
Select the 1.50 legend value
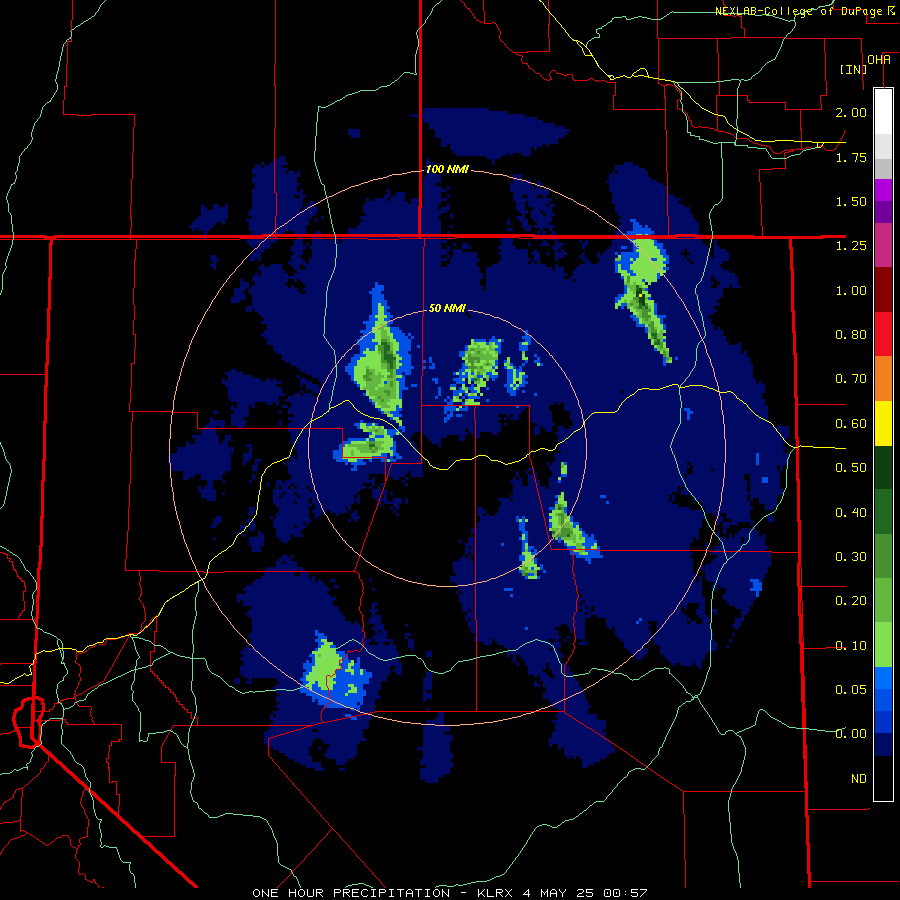pyautogui.click(x=851, y=201)
